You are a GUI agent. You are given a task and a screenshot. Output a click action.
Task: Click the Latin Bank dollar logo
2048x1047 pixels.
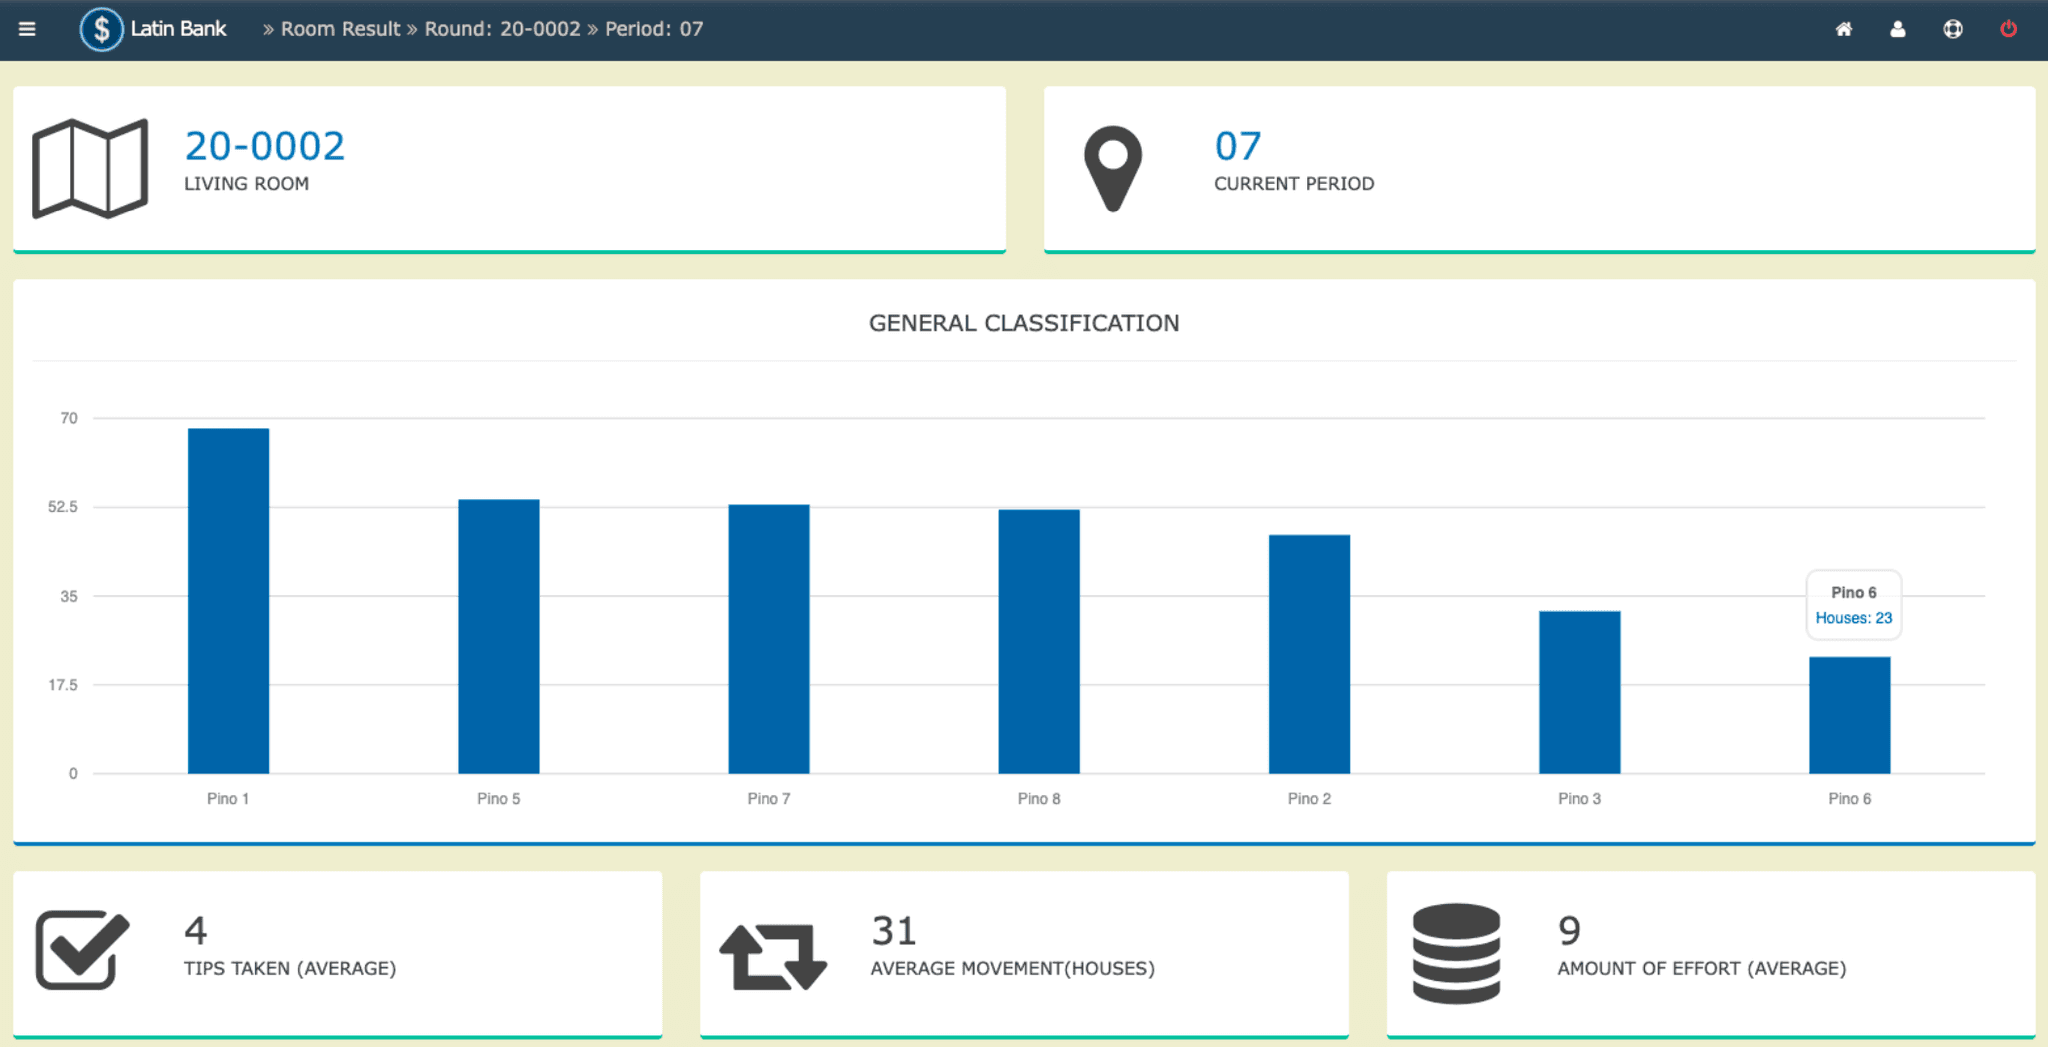point(101,29)
